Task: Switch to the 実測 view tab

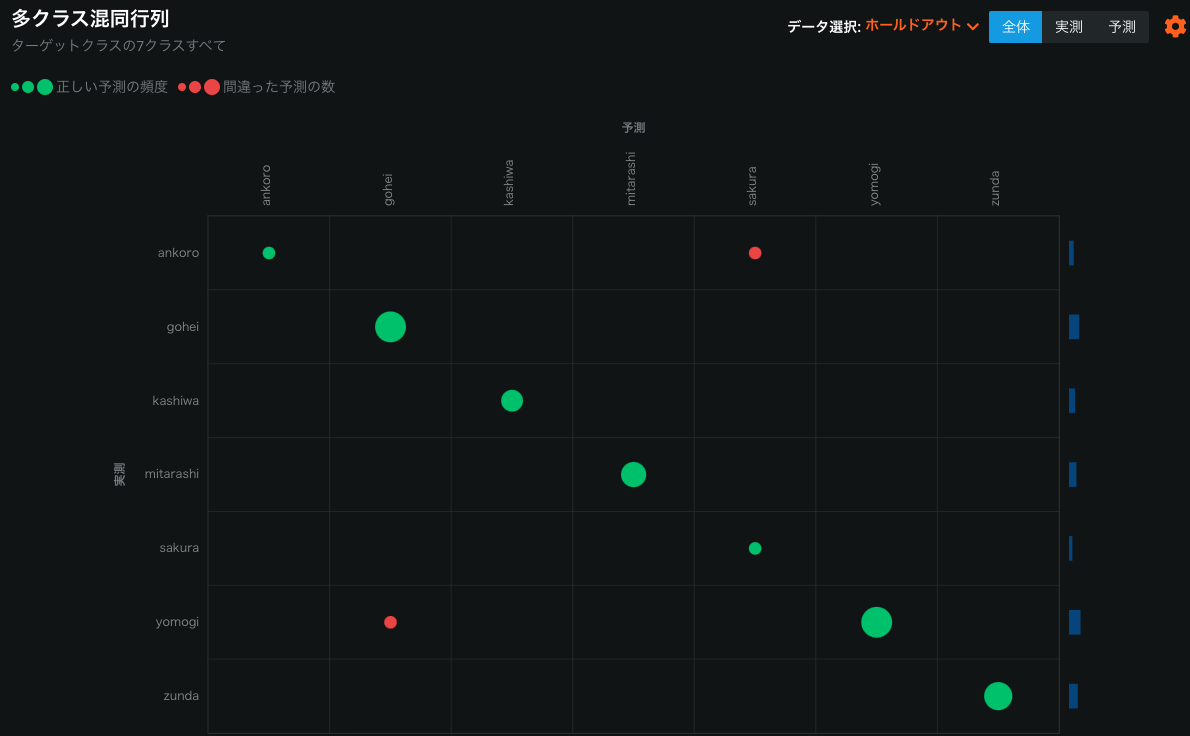Action: pos(1068,27)
